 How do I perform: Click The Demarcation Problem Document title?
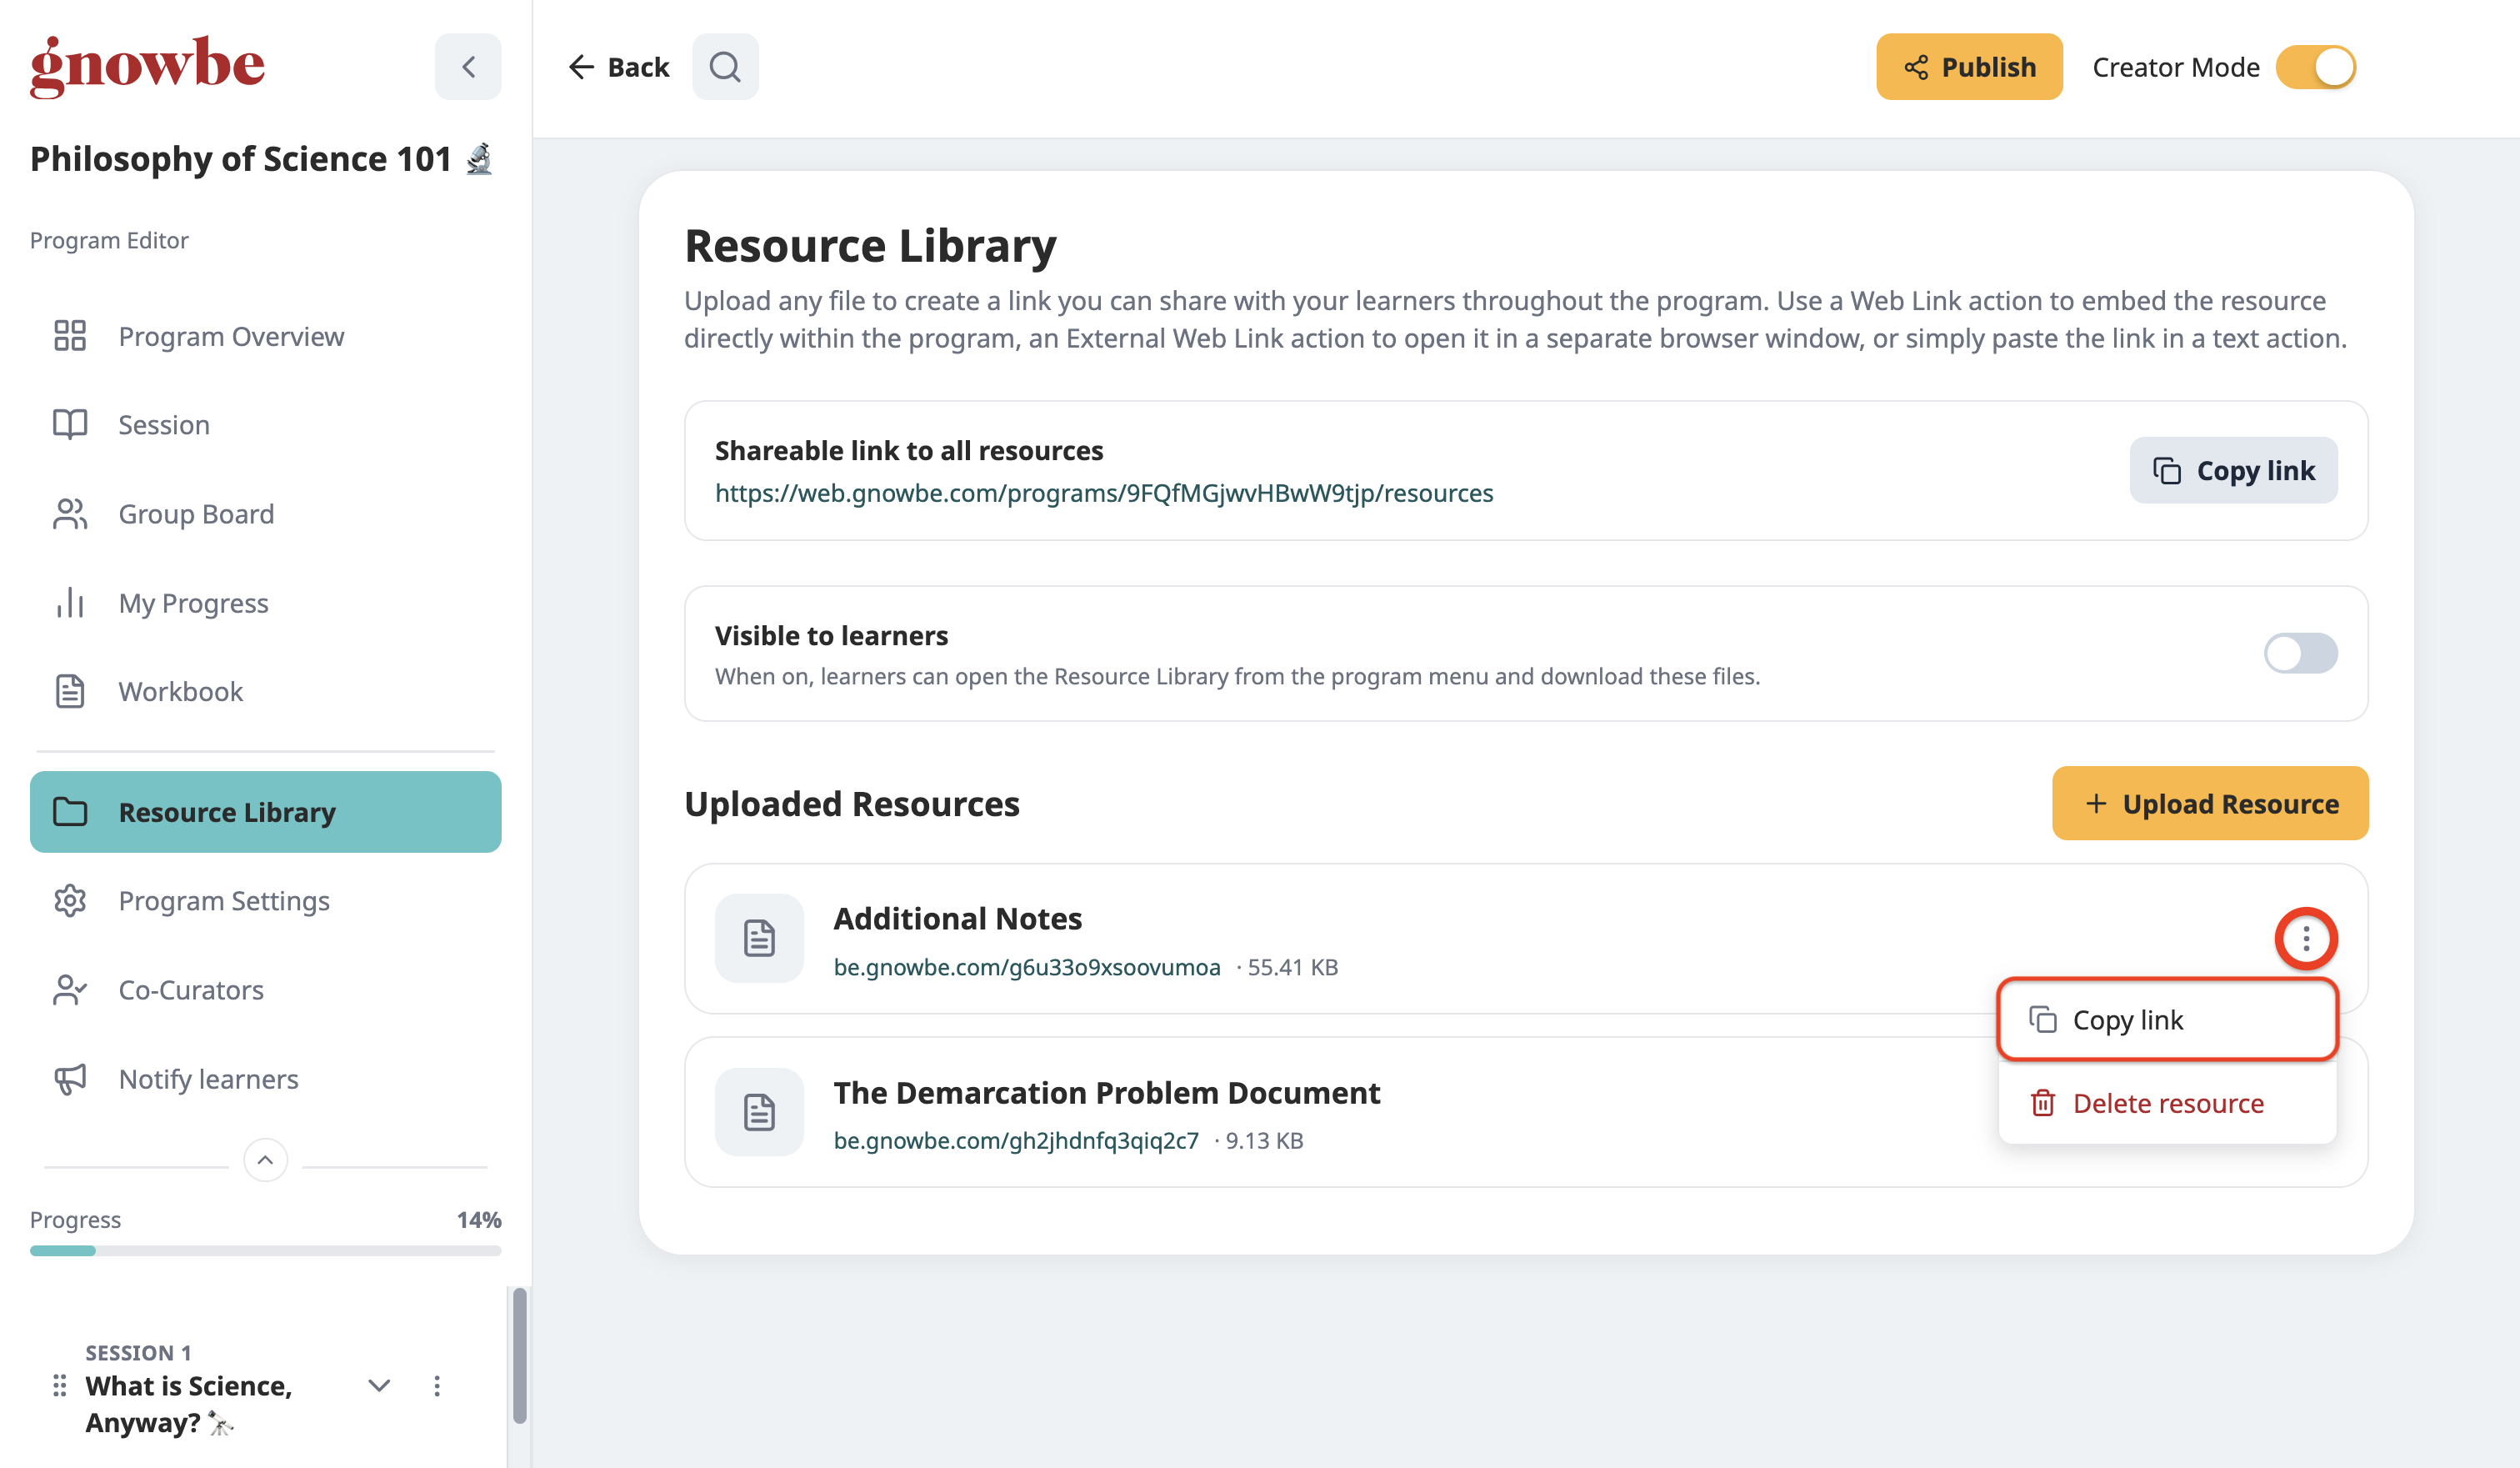1107,1092
